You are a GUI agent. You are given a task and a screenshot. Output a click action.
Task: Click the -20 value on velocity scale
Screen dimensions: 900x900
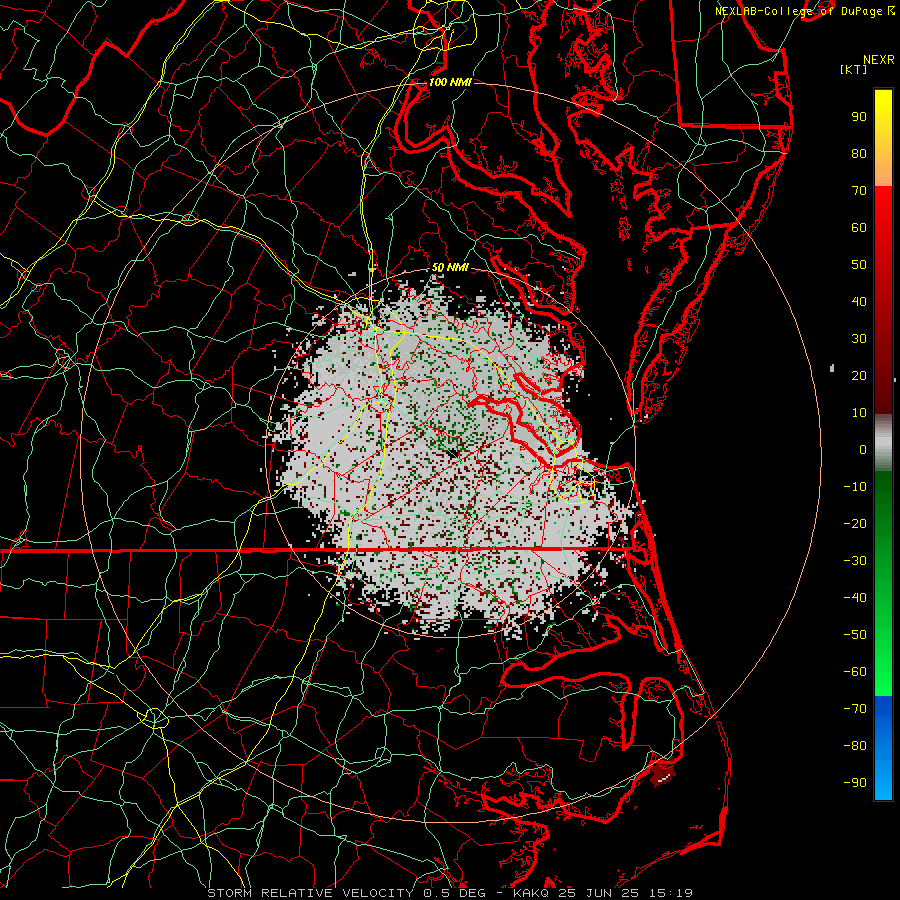coord(855,523)
